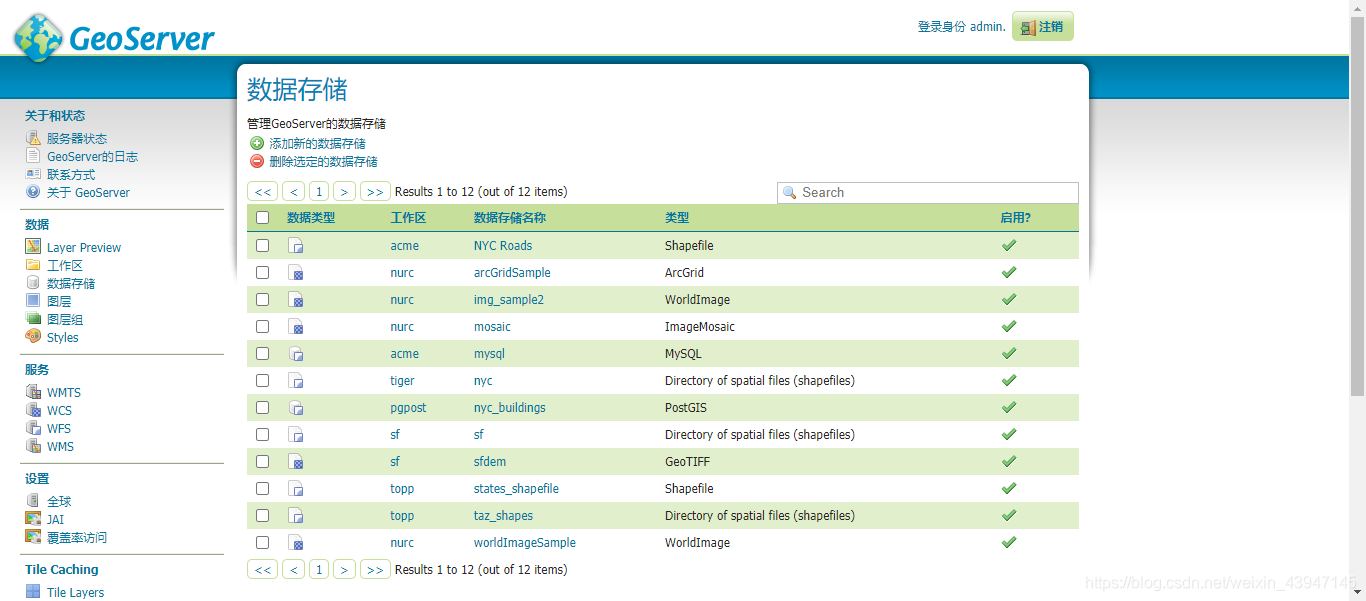Open the 添加新的数据存储 link
Screen dimensions: 1366x601
(x=317, y=144)
